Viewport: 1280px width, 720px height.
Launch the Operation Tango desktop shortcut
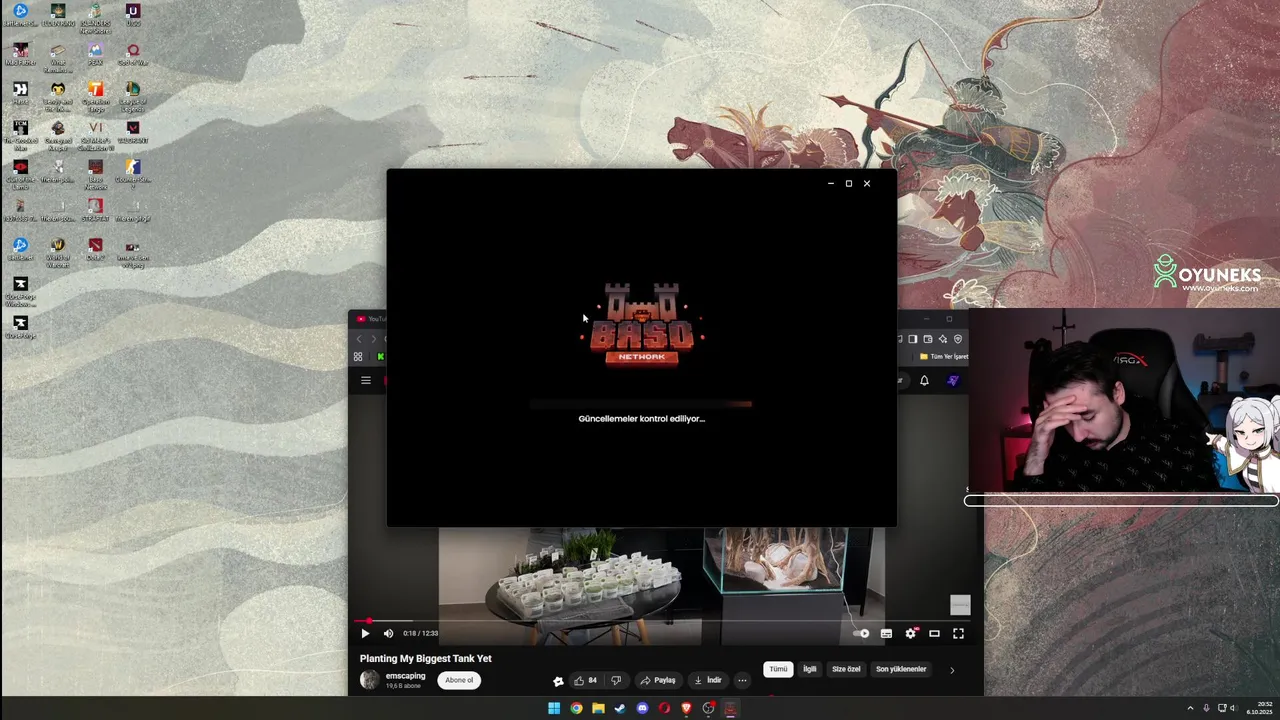95,95
